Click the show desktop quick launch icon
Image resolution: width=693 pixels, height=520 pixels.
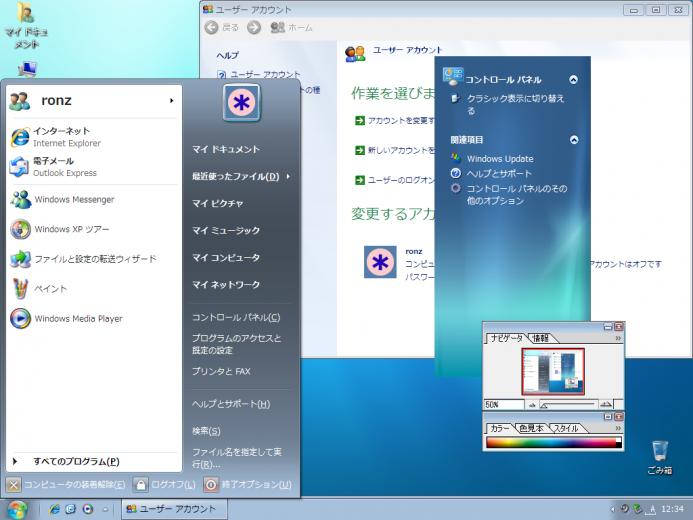71,509
